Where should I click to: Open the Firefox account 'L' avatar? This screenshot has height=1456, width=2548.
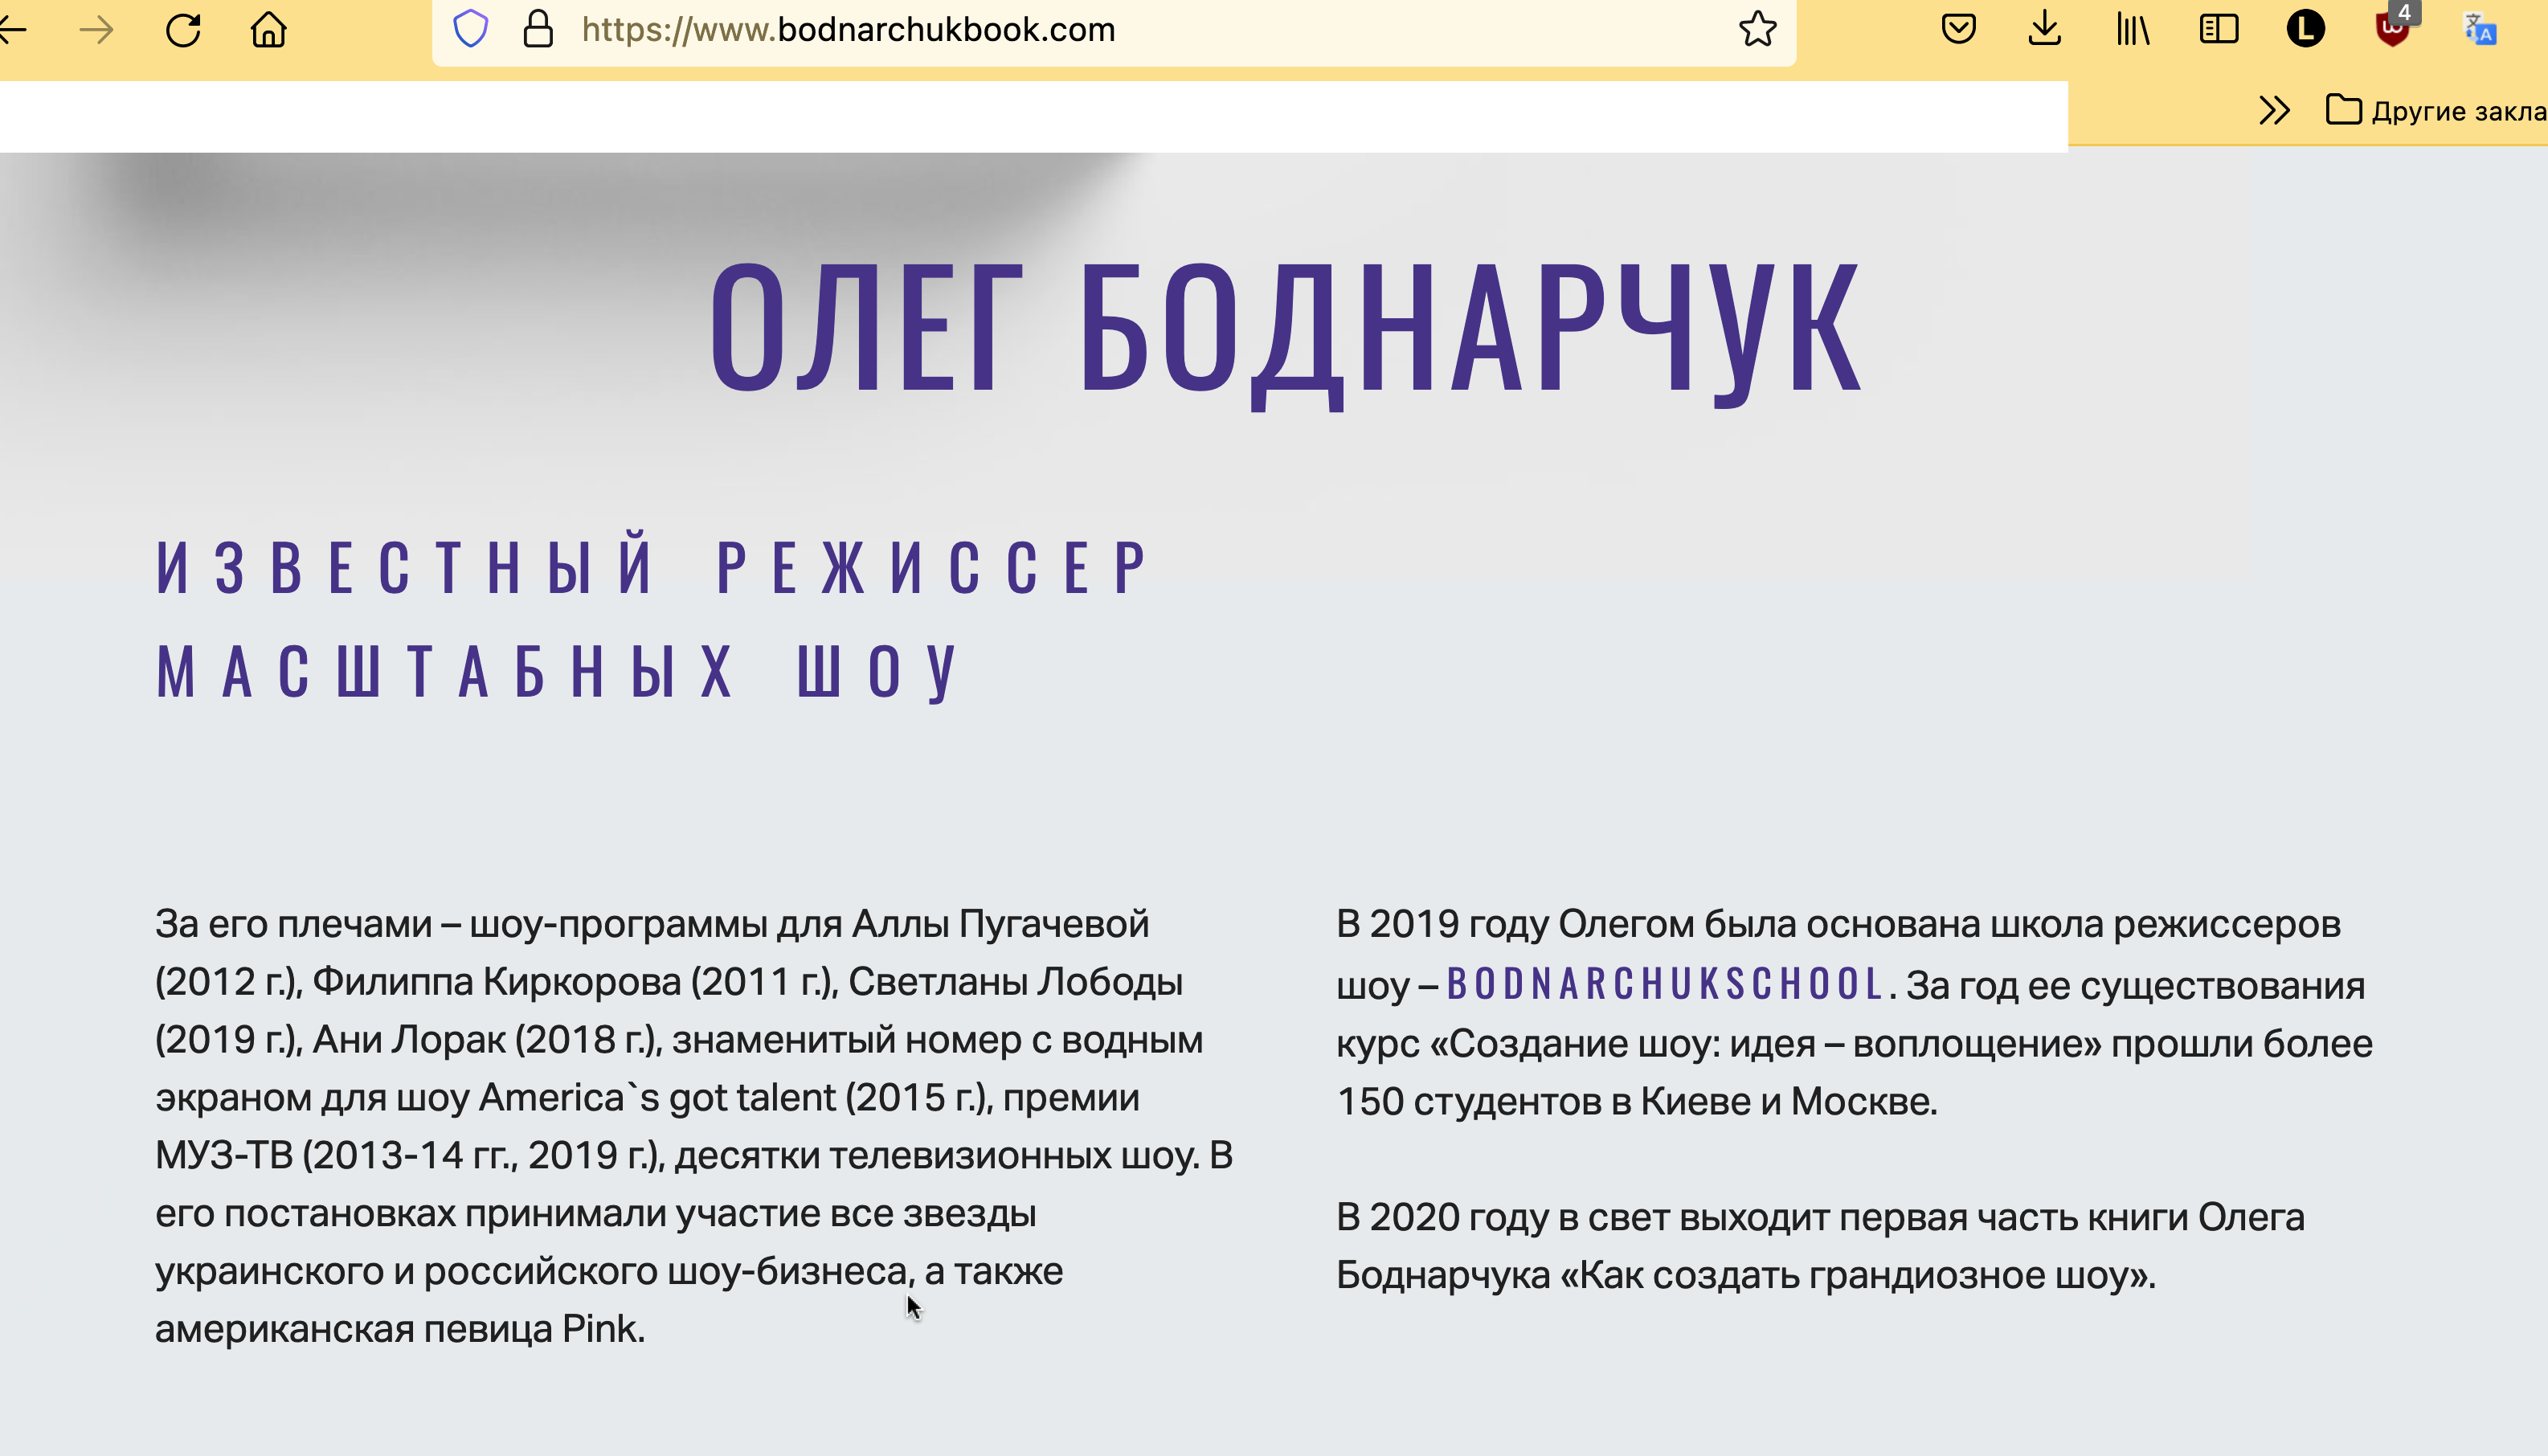pyautogui.click(x=2305, y=29)
